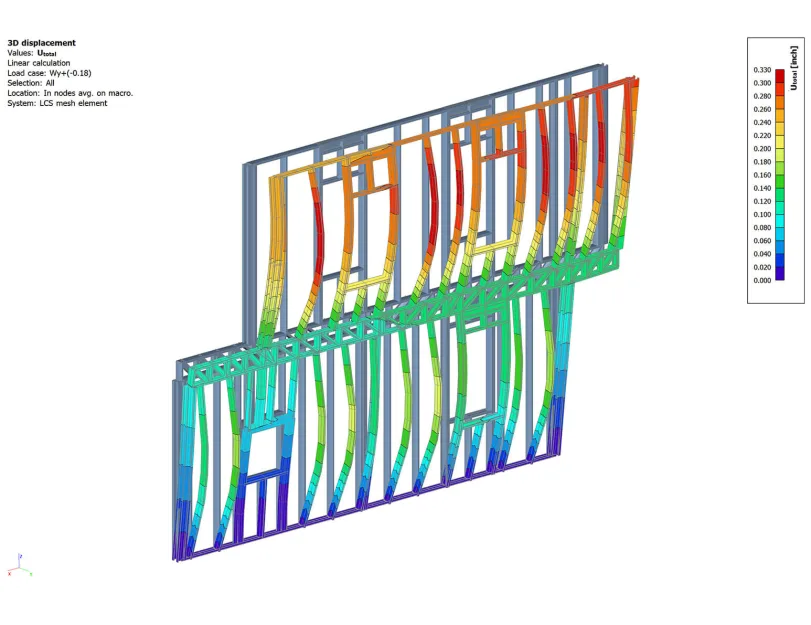
Task: Click the 0.330 maximum legend value
Action: click(x=762, y=70)
